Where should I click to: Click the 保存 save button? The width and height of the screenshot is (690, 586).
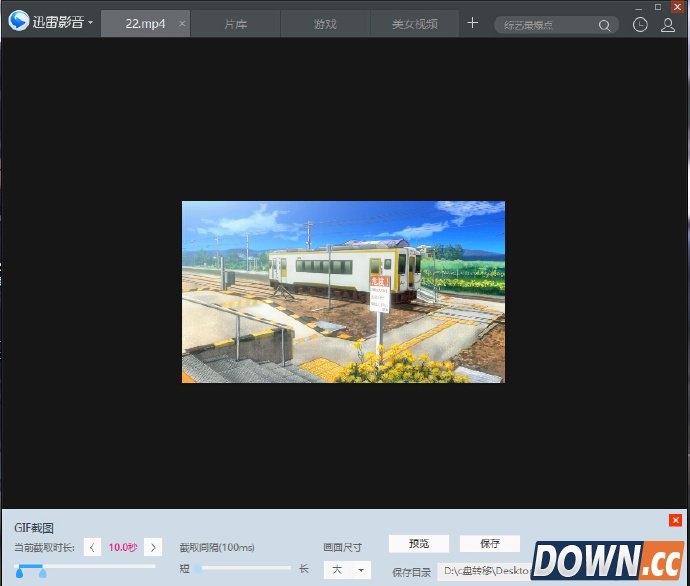pos(490,544)
